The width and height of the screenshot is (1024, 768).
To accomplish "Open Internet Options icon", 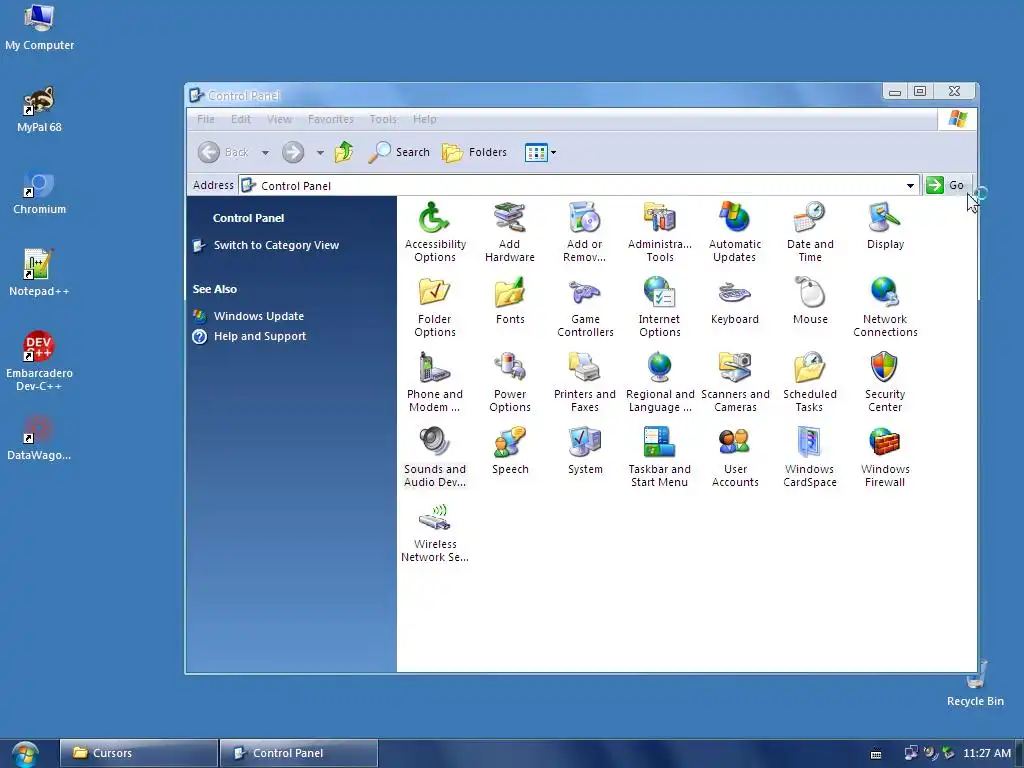I will tap(660, 307).
